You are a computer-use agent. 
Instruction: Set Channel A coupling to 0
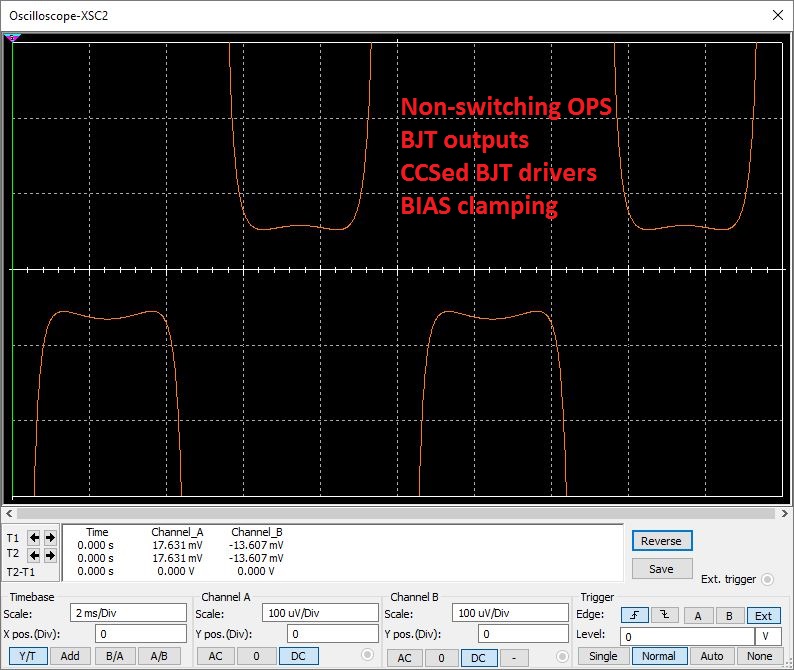coord(256,656)
